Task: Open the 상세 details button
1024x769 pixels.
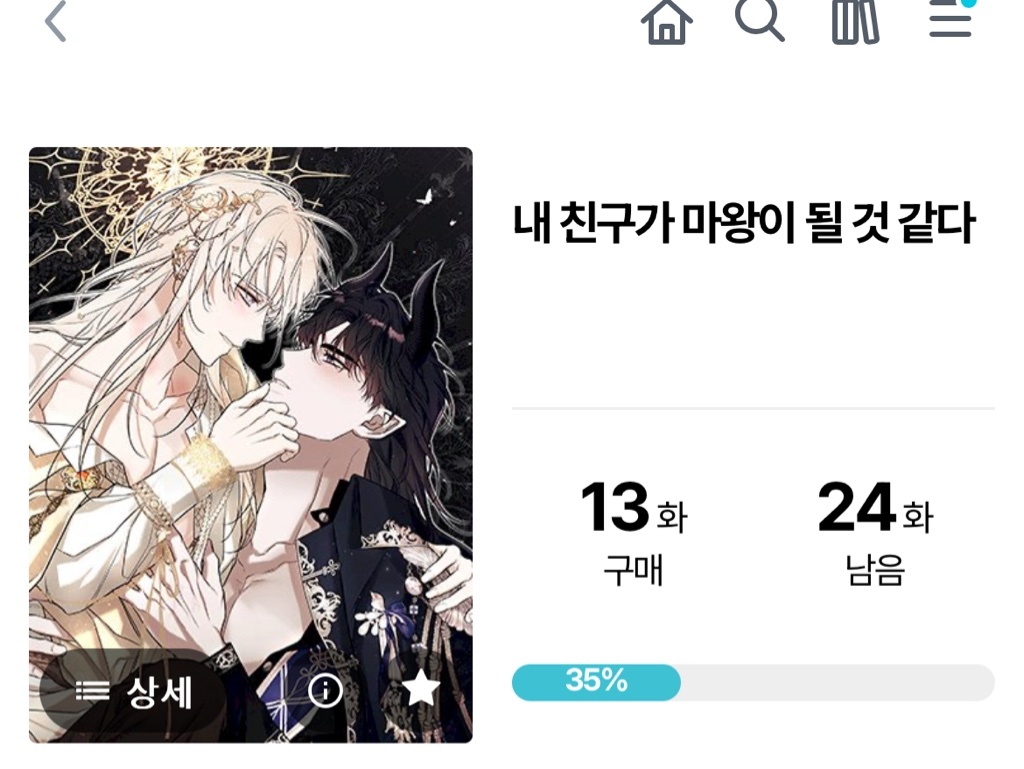Action: (x=133, y=691)
